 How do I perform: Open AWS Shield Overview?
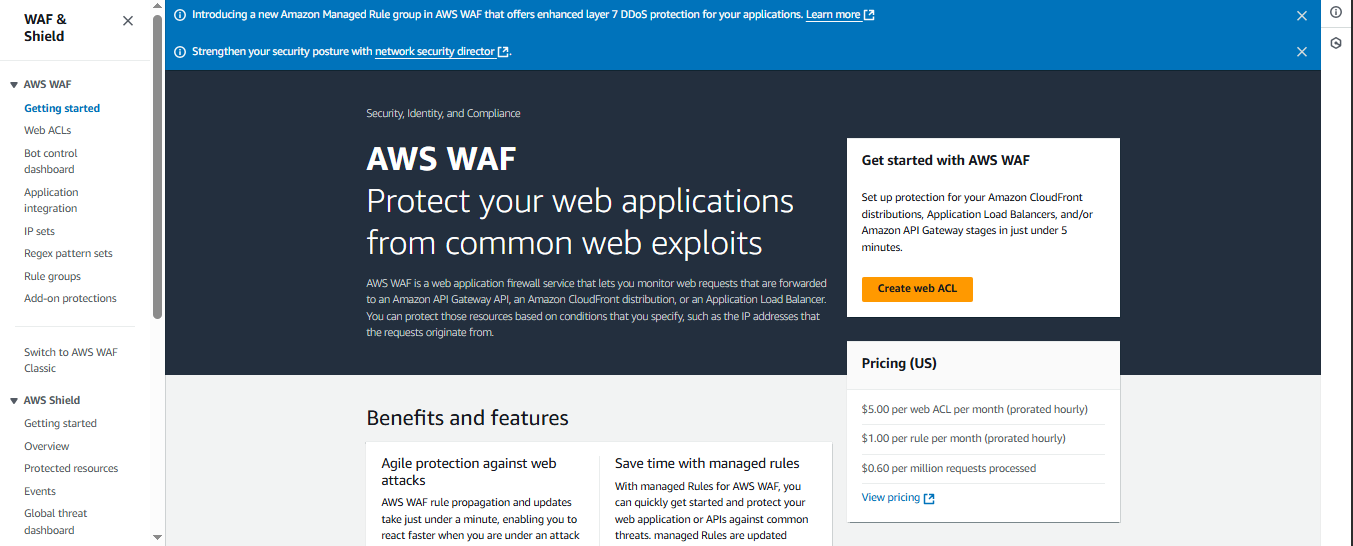(x=47, y=446)
